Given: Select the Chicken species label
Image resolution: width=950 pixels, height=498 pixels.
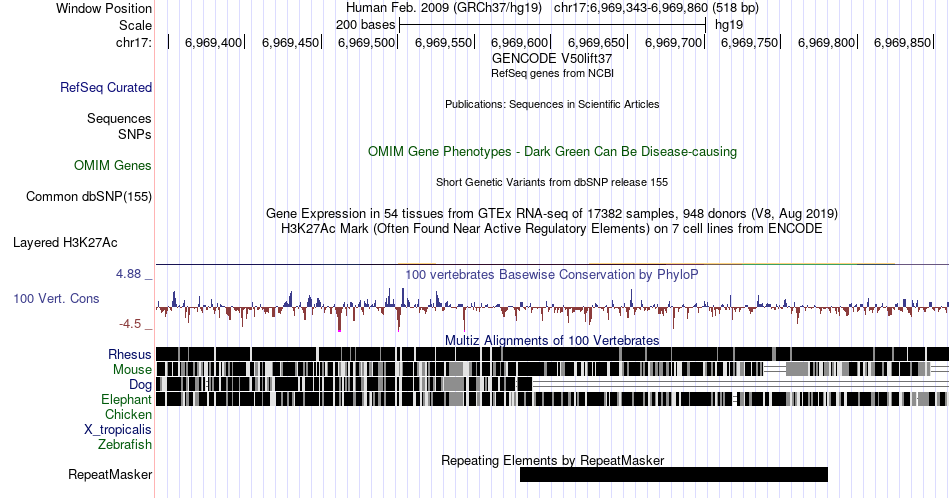Looking at the screenshot, I should coord(128,414).
